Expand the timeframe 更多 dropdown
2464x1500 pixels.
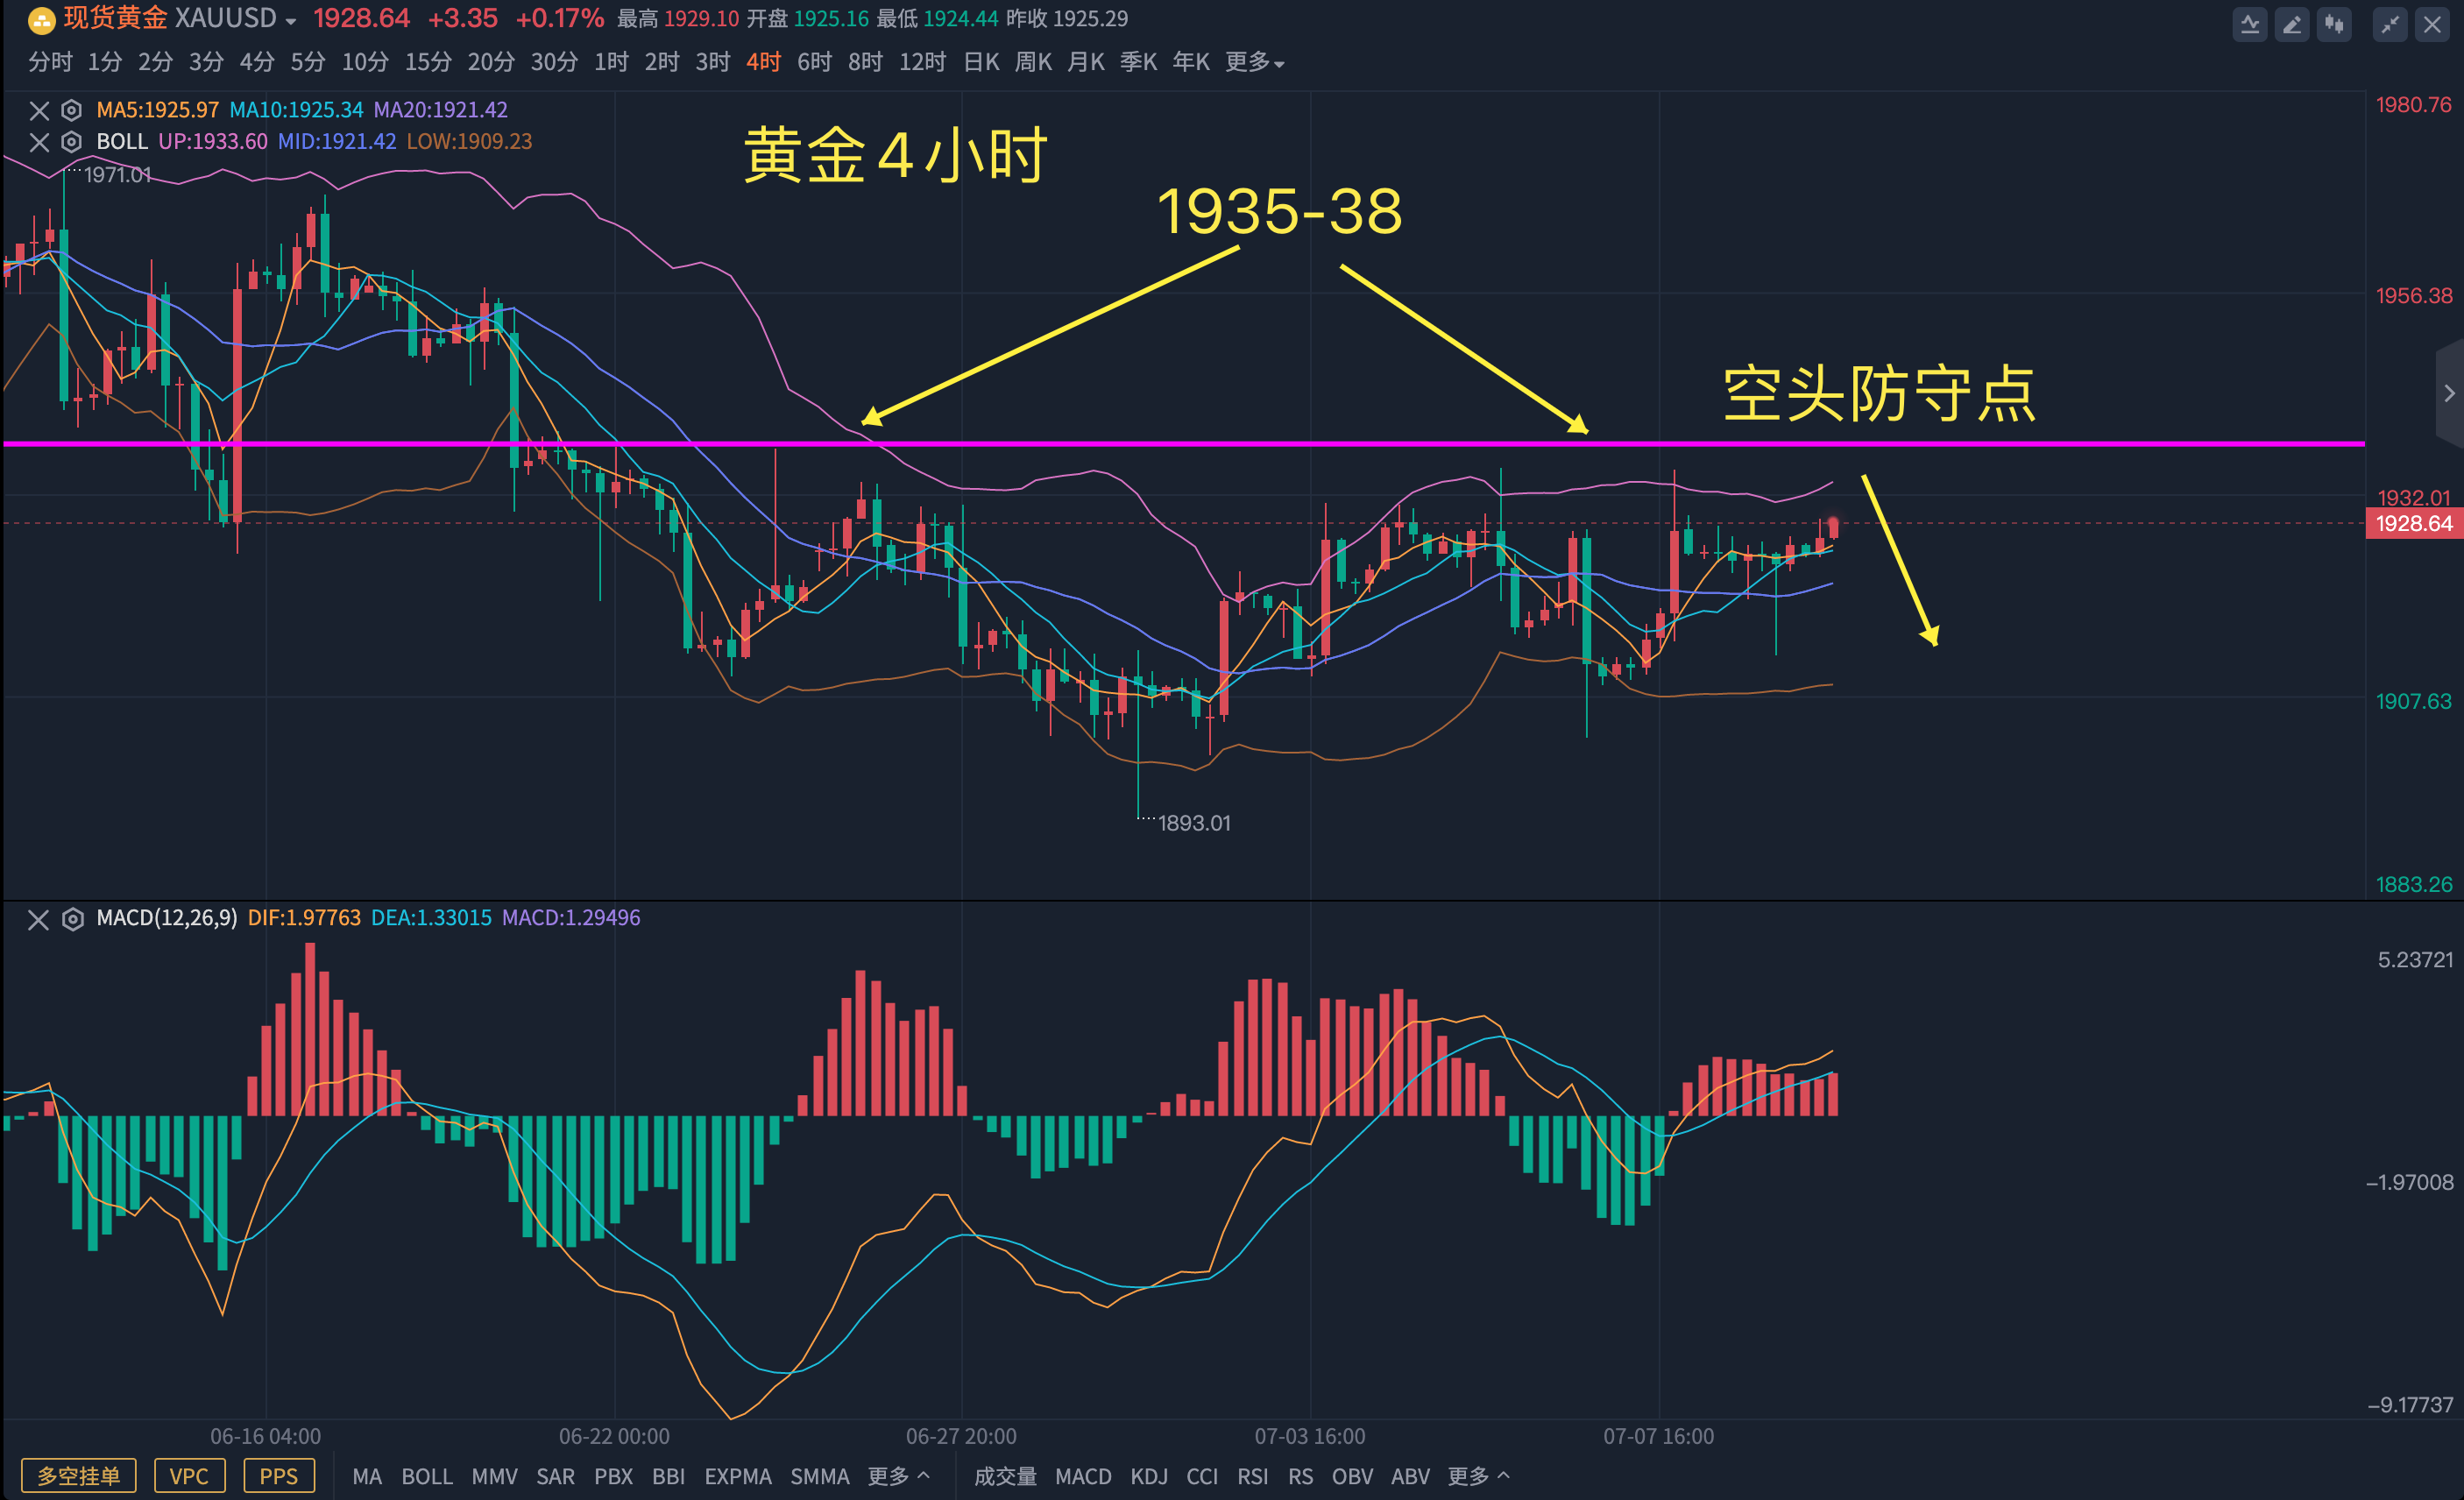click(x=1254, y=63)
